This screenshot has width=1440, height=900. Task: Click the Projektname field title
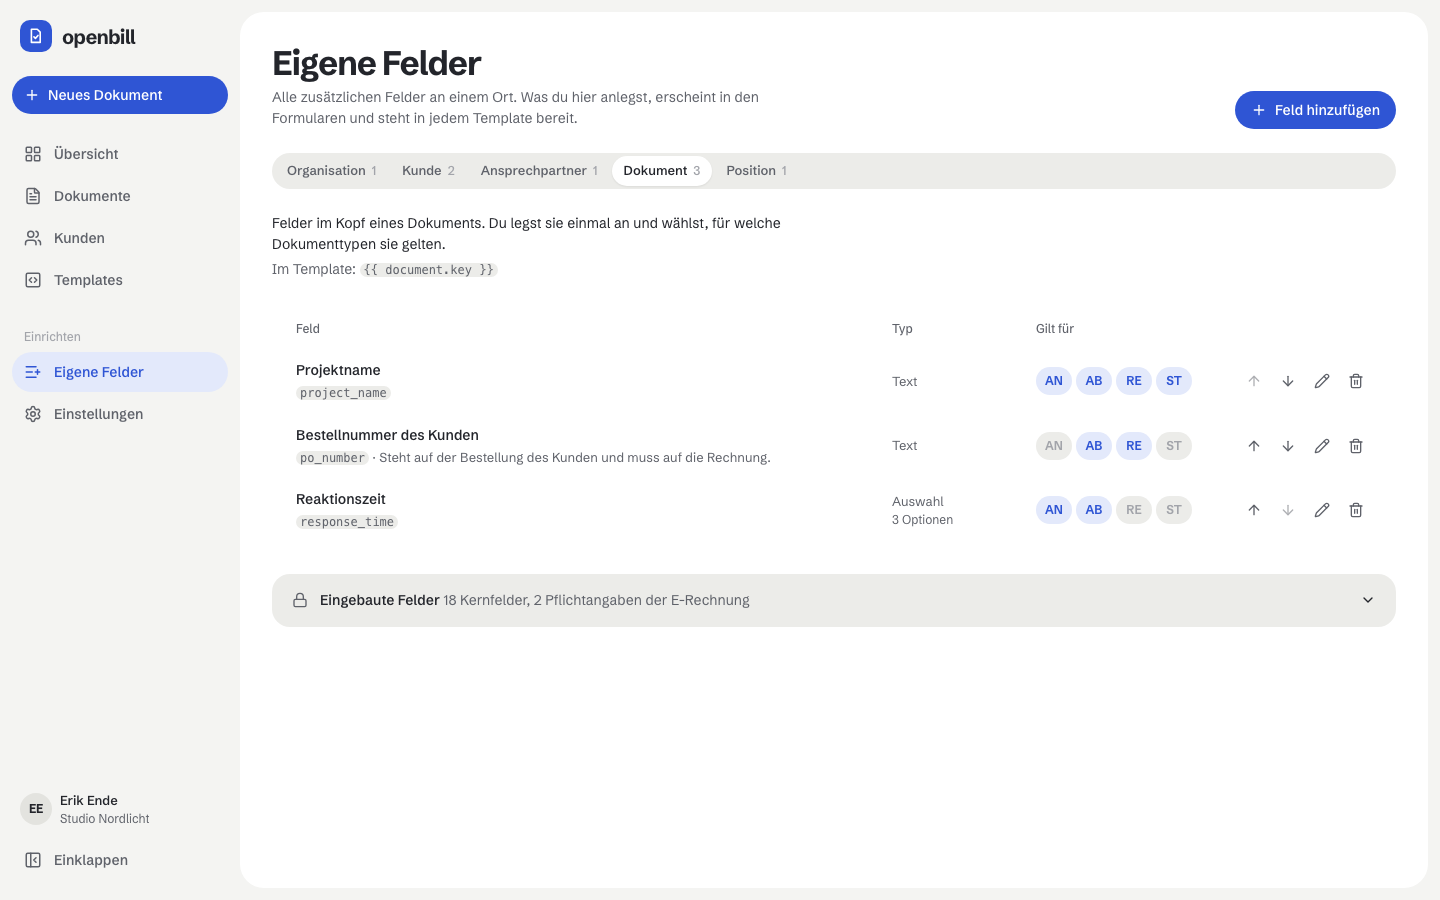(338, 370)
